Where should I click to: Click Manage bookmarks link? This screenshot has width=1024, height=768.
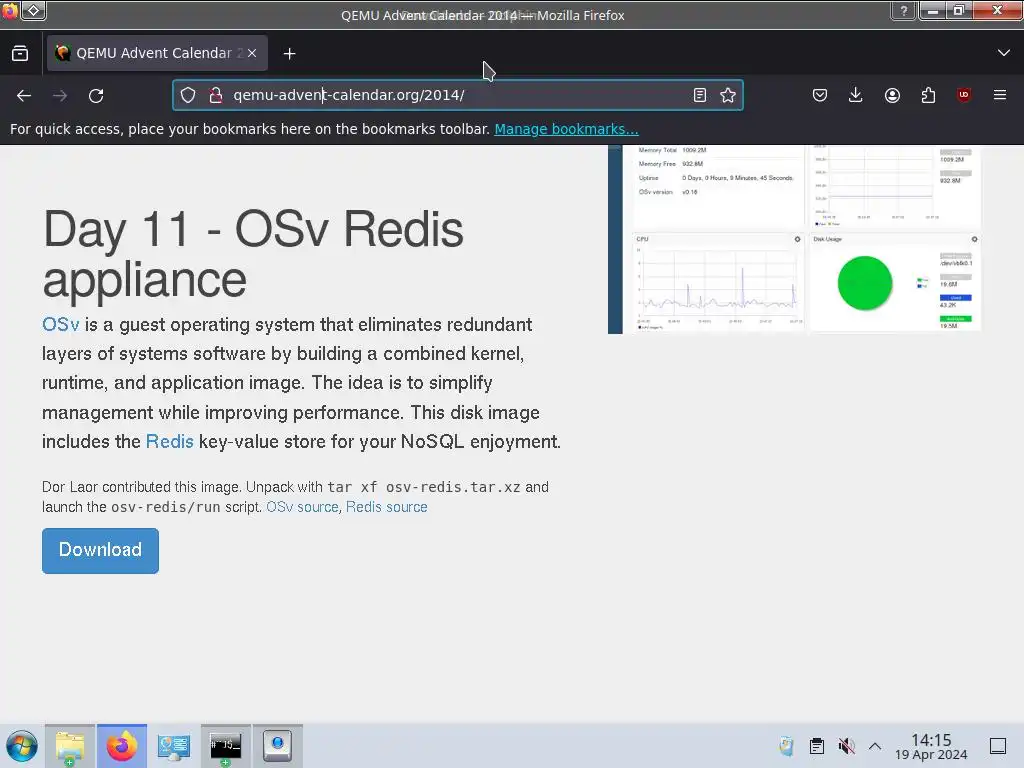(566, 129)
